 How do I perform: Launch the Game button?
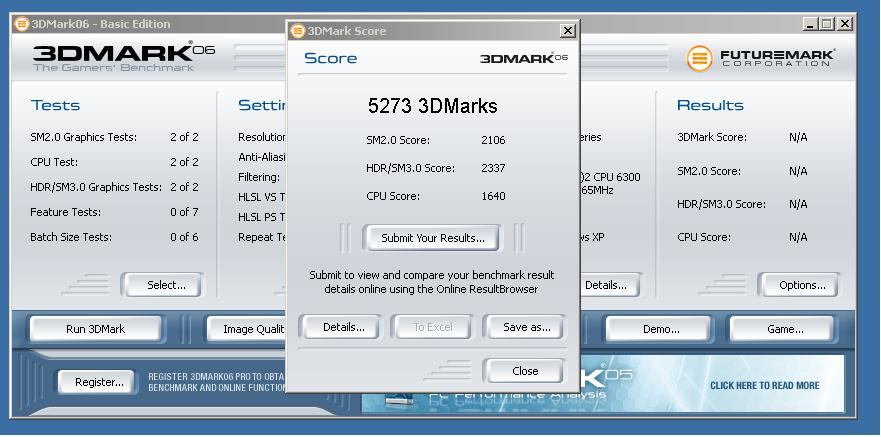pyautogui.click(x=784, y=329)
